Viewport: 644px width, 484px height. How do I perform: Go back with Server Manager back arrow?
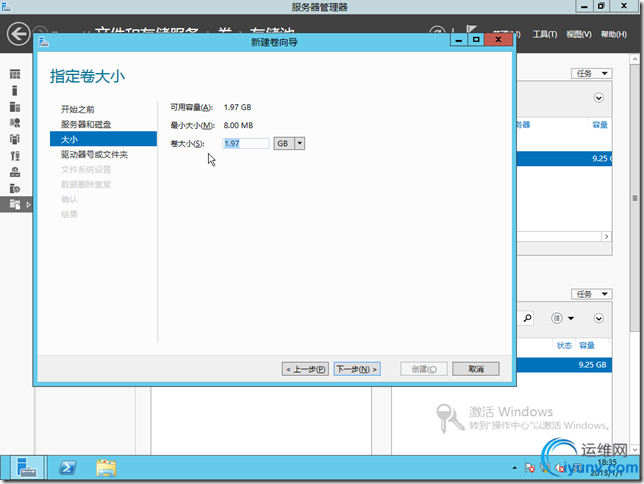click(x=18, y=33)
